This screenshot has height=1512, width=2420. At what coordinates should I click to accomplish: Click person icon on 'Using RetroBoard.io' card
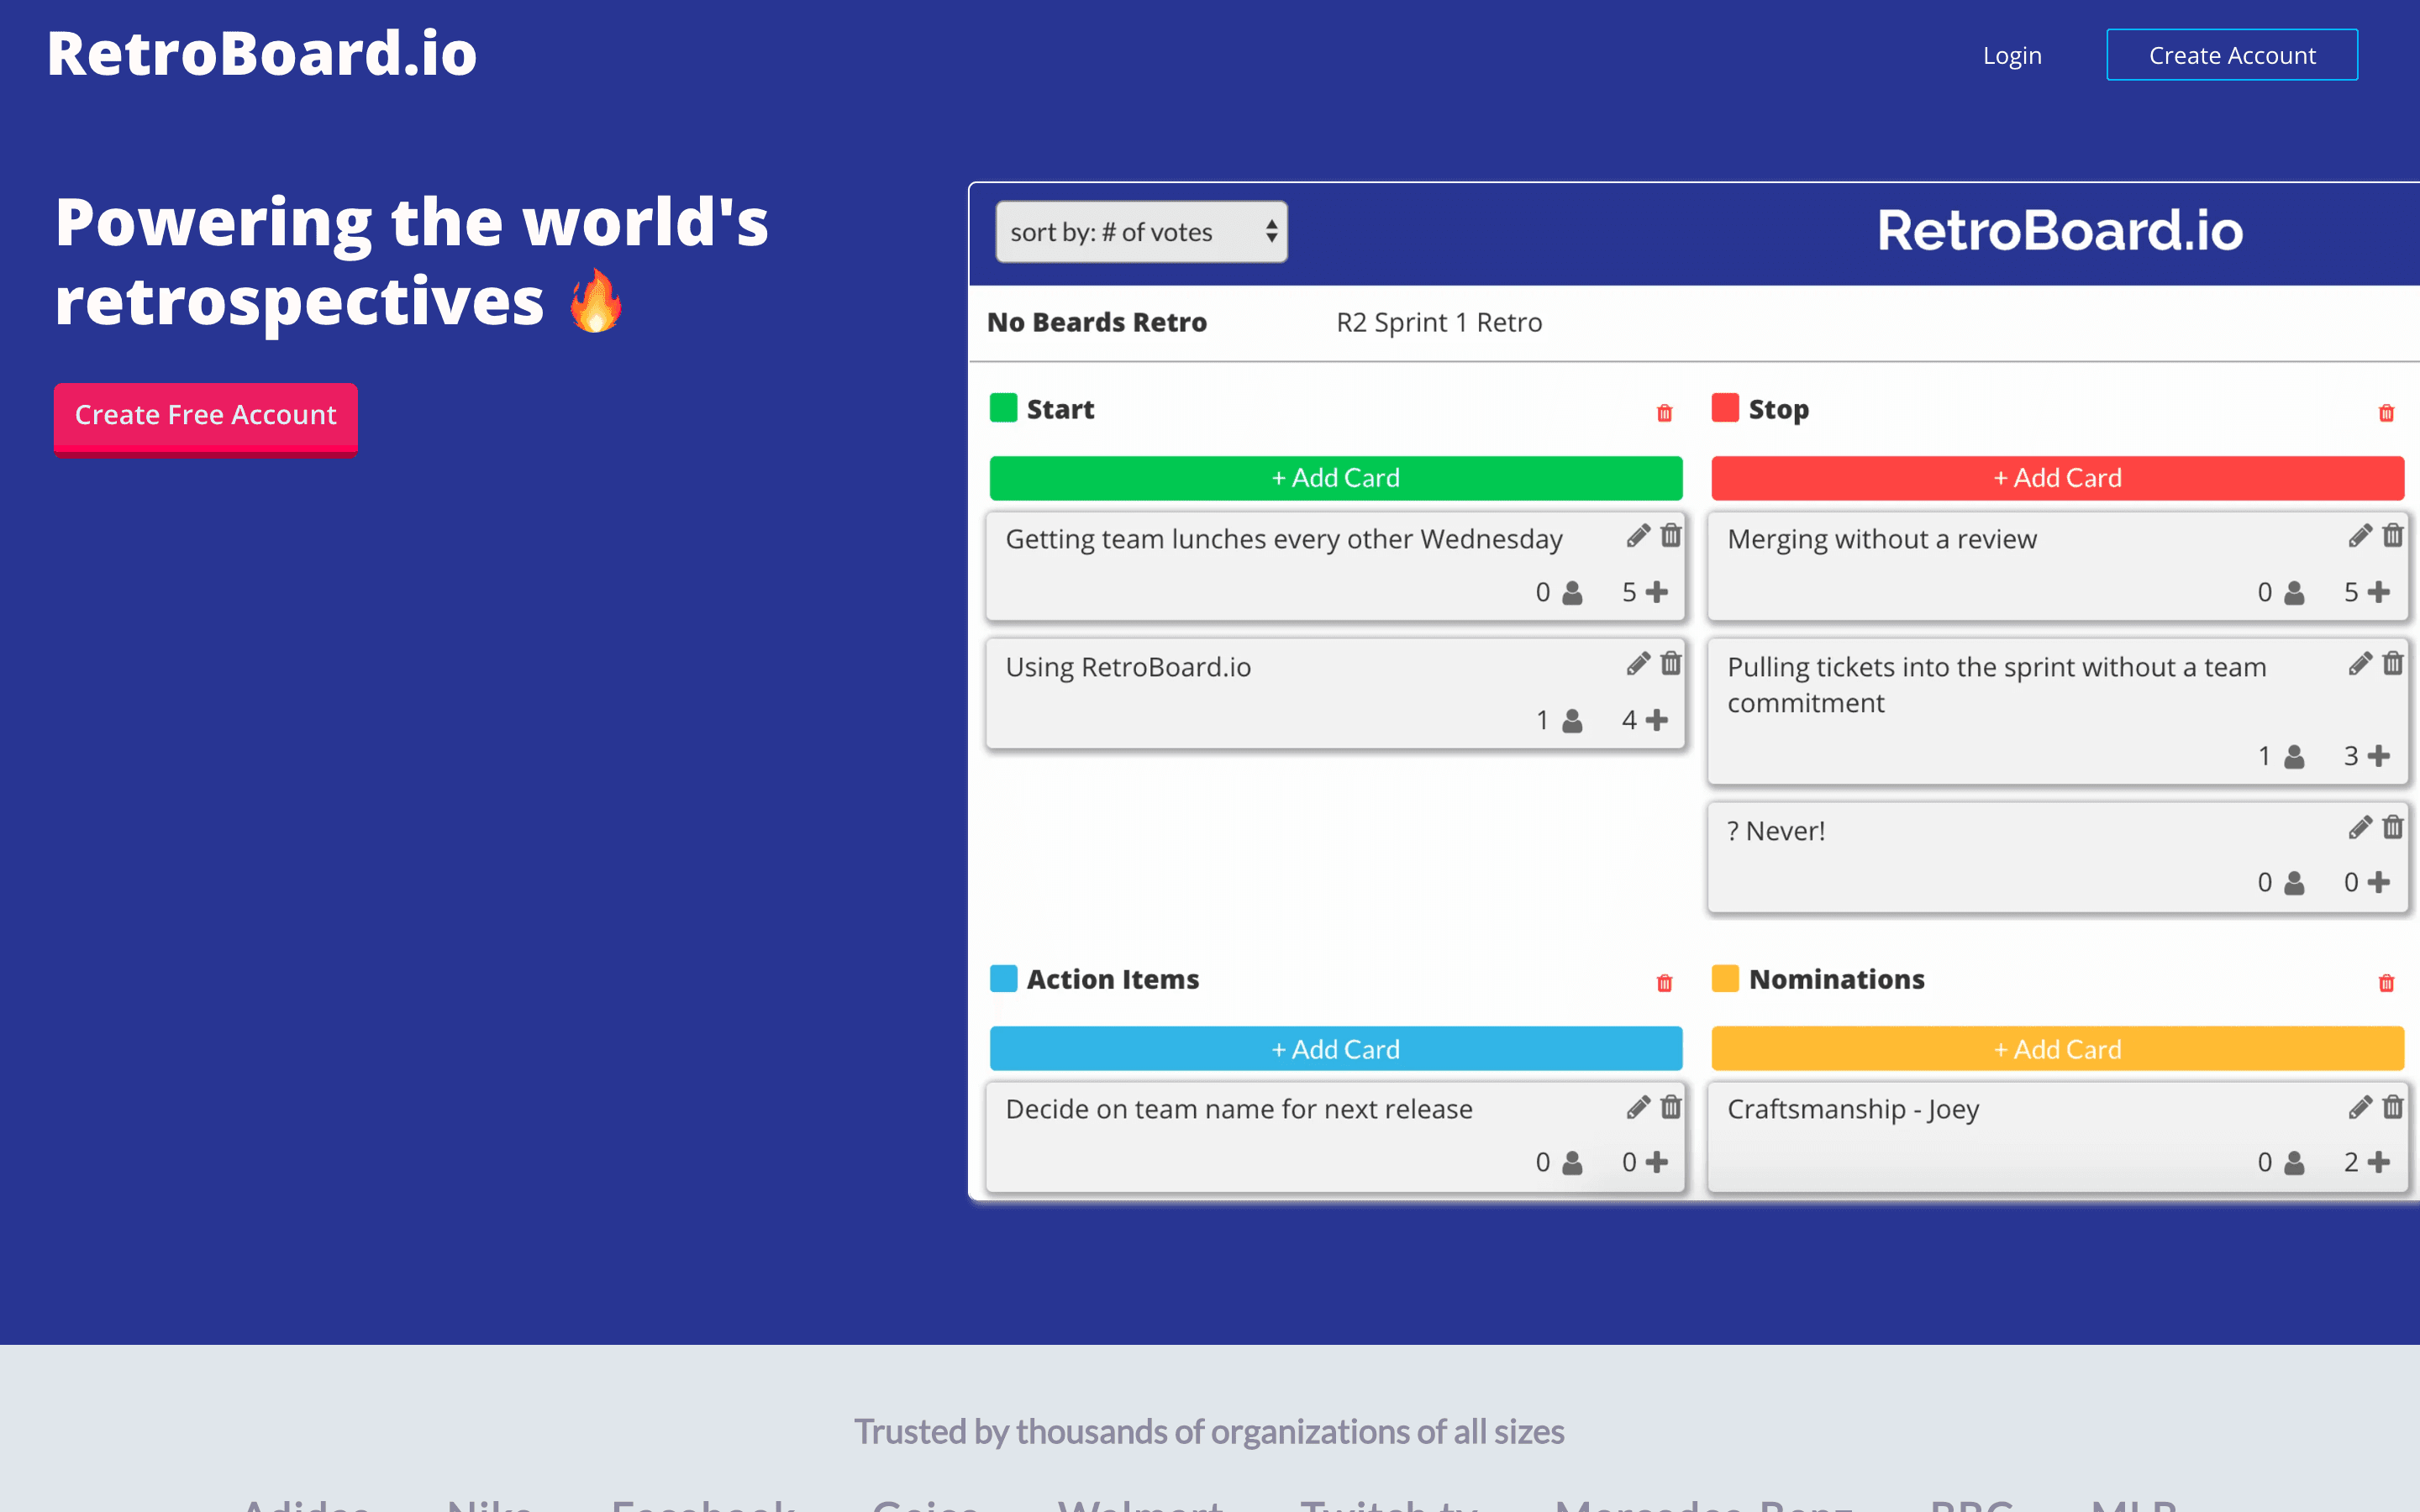click(x=1572, y=720)
